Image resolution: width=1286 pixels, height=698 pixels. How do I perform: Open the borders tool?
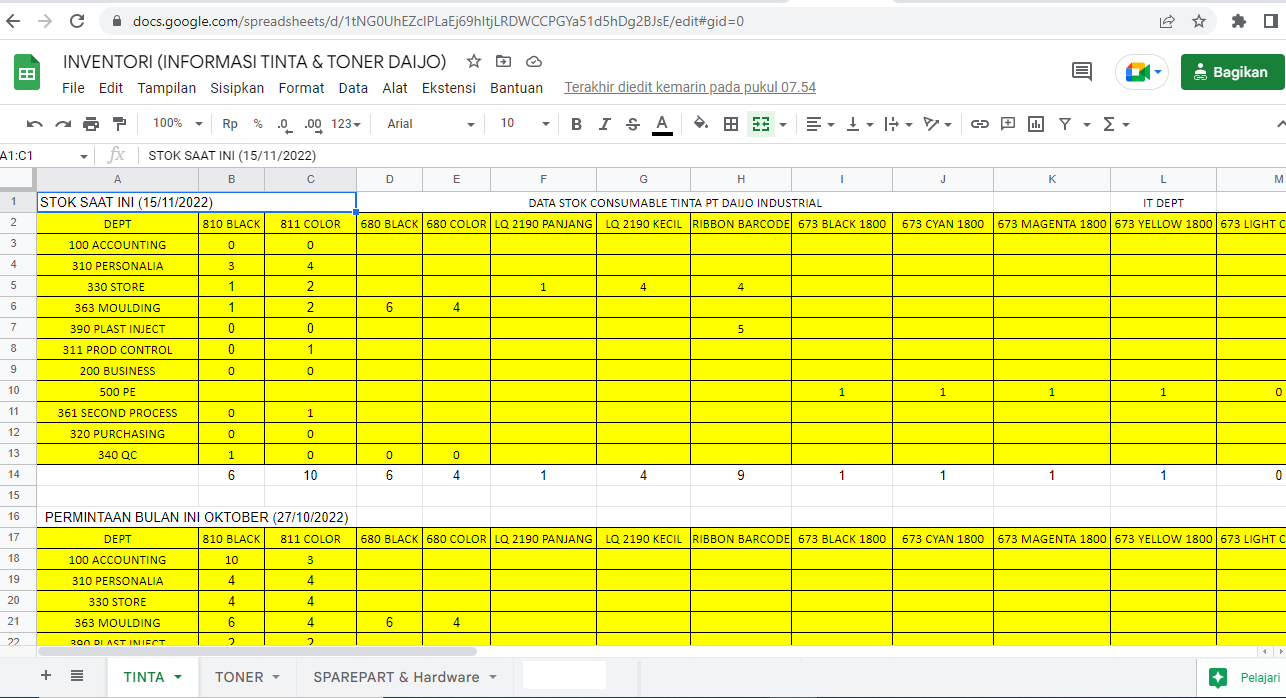(x=731, y=124)
